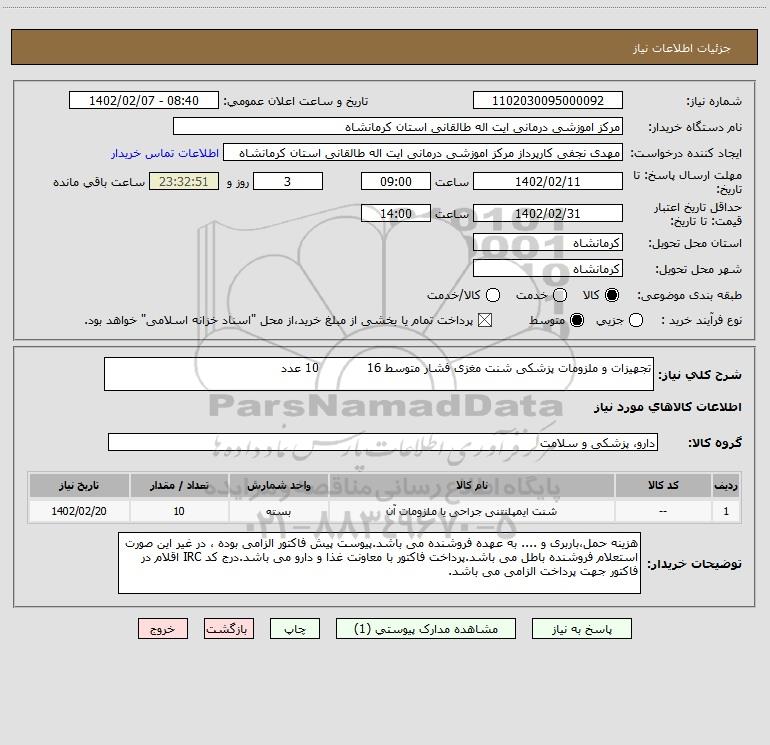
Task: Click the نام کالا column header
Action: tap(471, 485)
